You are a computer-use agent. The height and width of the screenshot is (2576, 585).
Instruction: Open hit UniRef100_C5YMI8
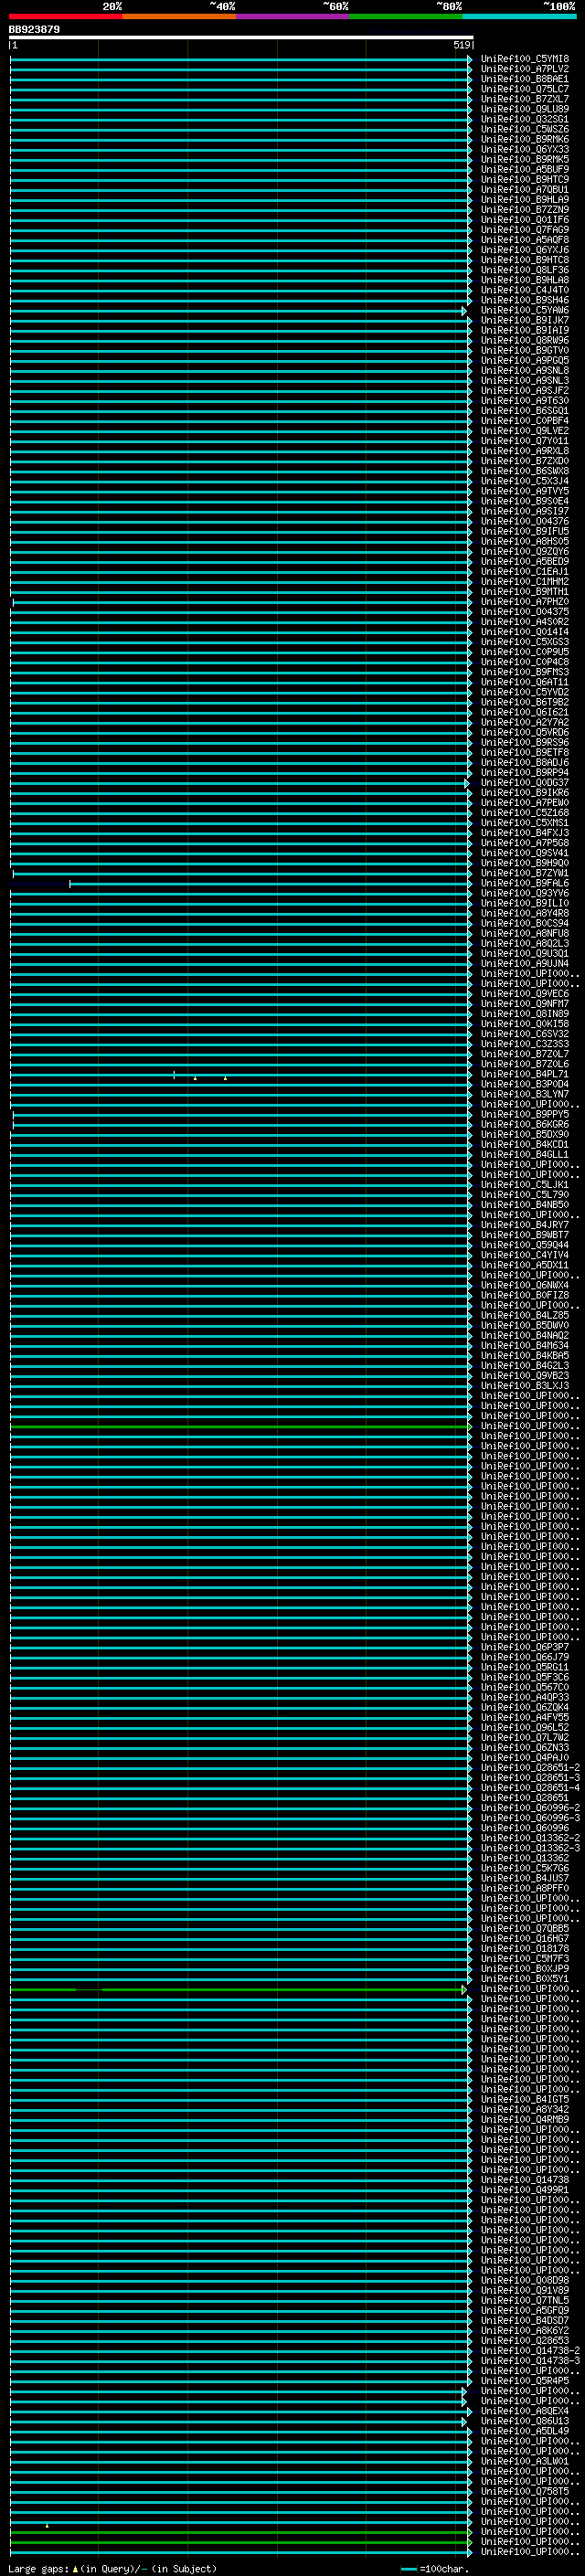[x=524, y=59]
